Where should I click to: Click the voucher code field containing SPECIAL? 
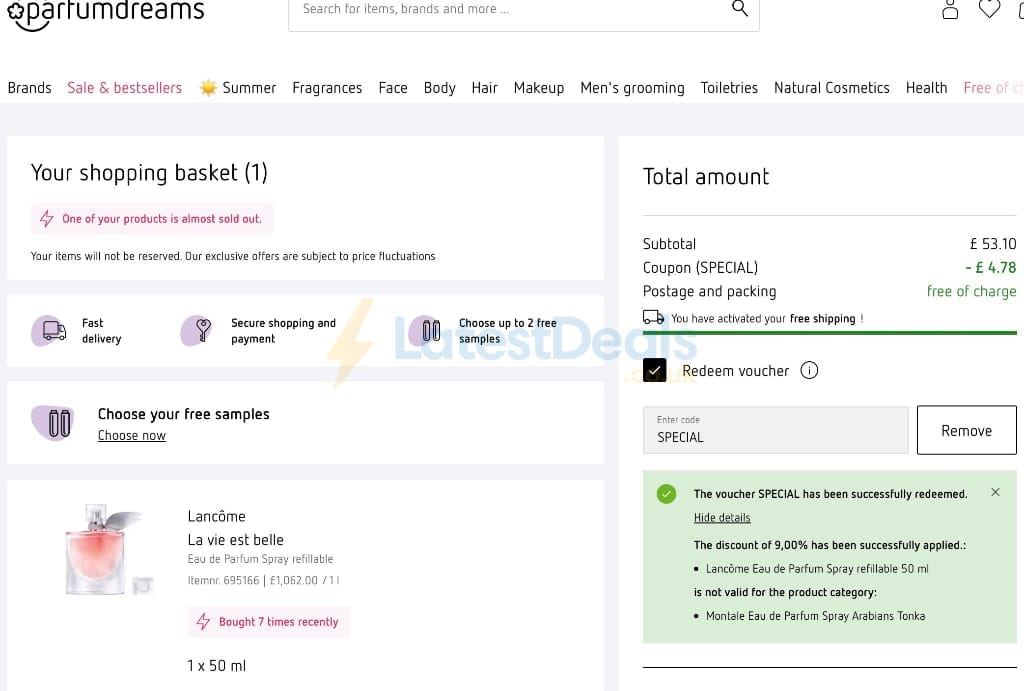click(775, 430)
